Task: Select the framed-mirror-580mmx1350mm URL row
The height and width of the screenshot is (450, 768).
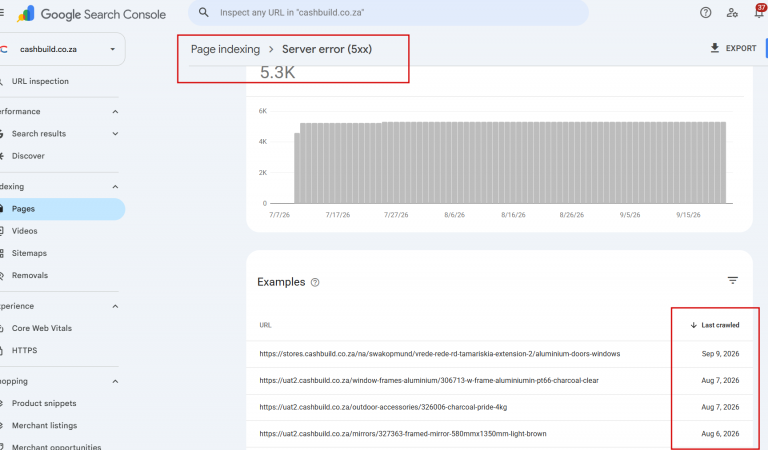Action: [499, 434]
